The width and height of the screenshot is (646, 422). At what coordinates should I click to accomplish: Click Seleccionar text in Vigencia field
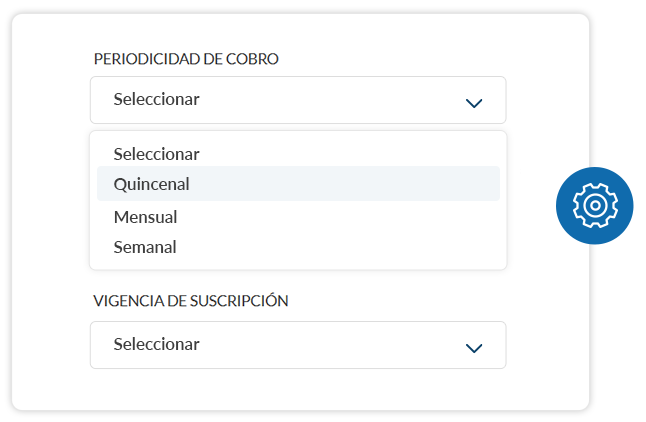157,345
